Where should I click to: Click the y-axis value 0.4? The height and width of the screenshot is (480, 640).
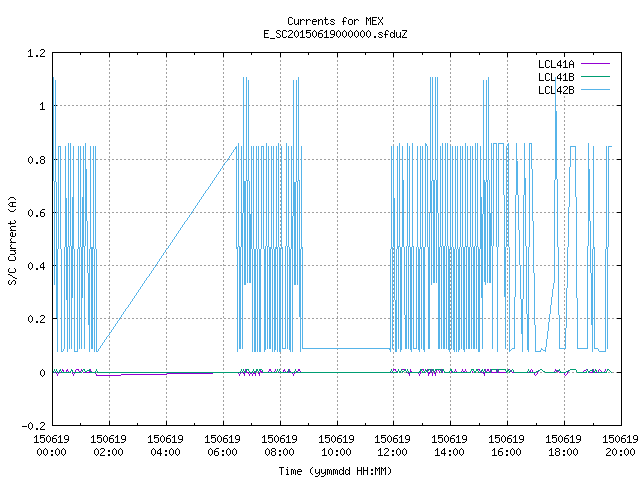pos(36,266)
